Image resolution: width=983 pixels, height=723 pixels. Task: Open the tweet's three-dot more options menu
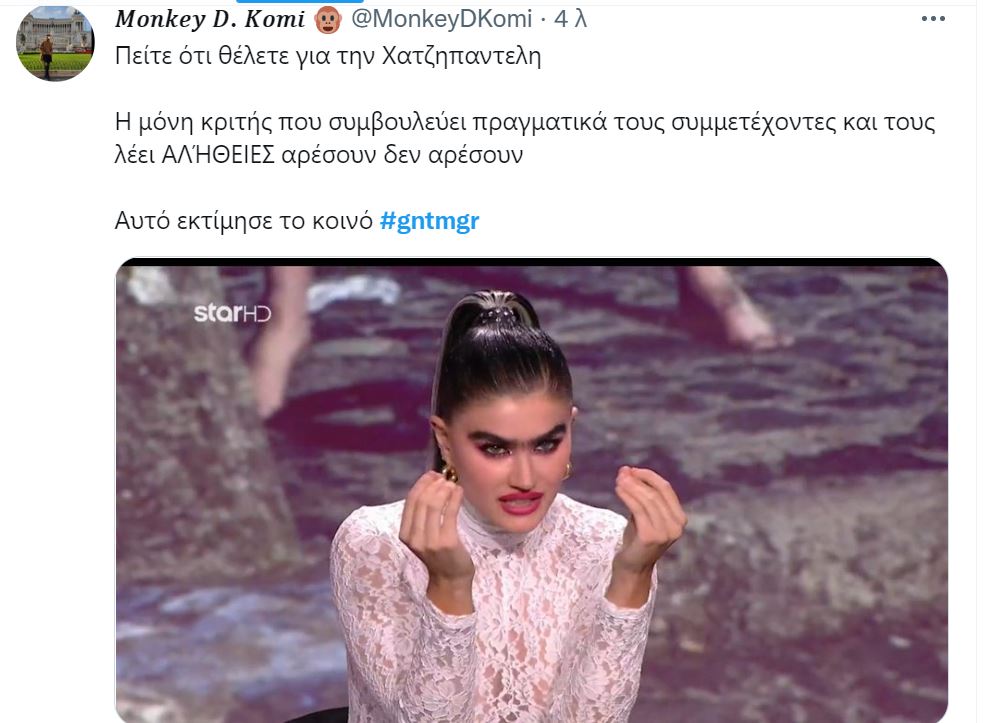pos(932,19)
